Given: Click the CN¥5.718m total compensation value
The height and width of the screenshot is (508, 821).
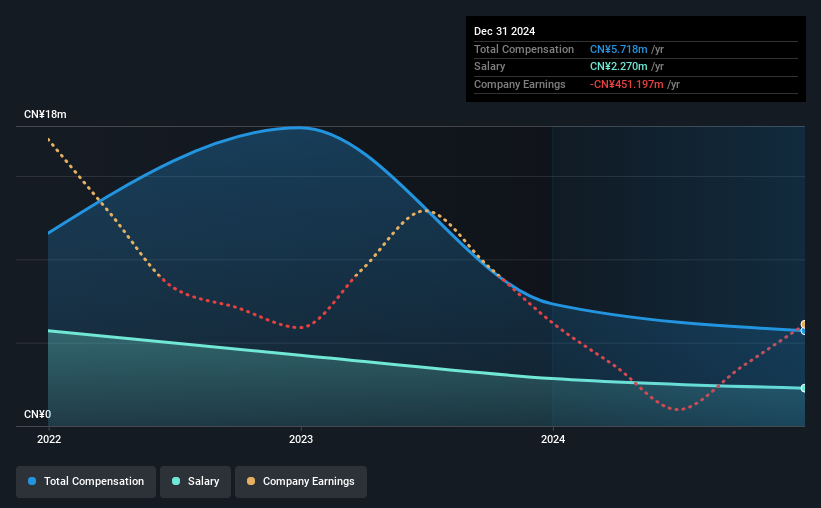Looking at the screenshot, I should coord(618,49).
